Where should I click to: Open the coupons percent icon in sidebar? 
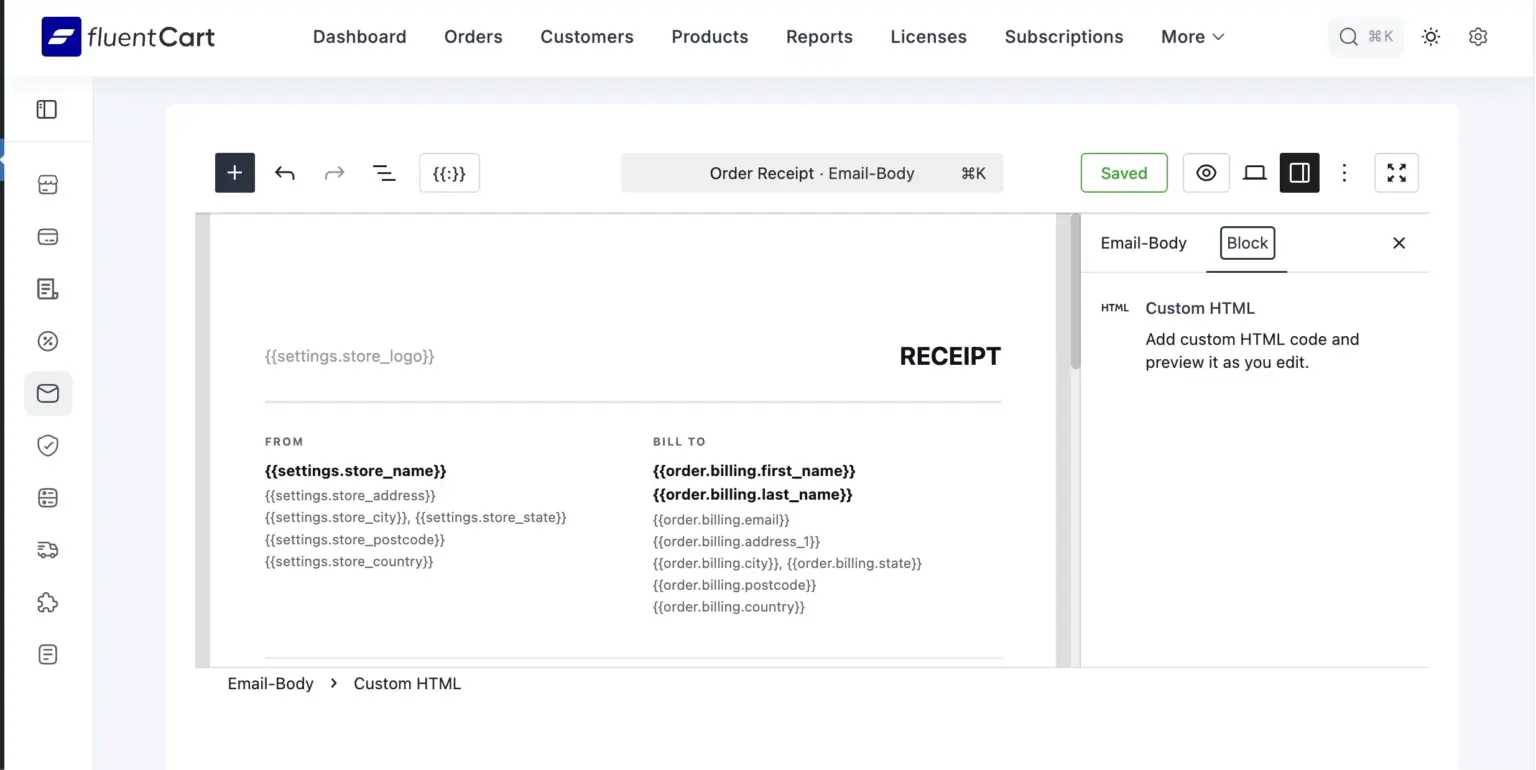(47, 341)
